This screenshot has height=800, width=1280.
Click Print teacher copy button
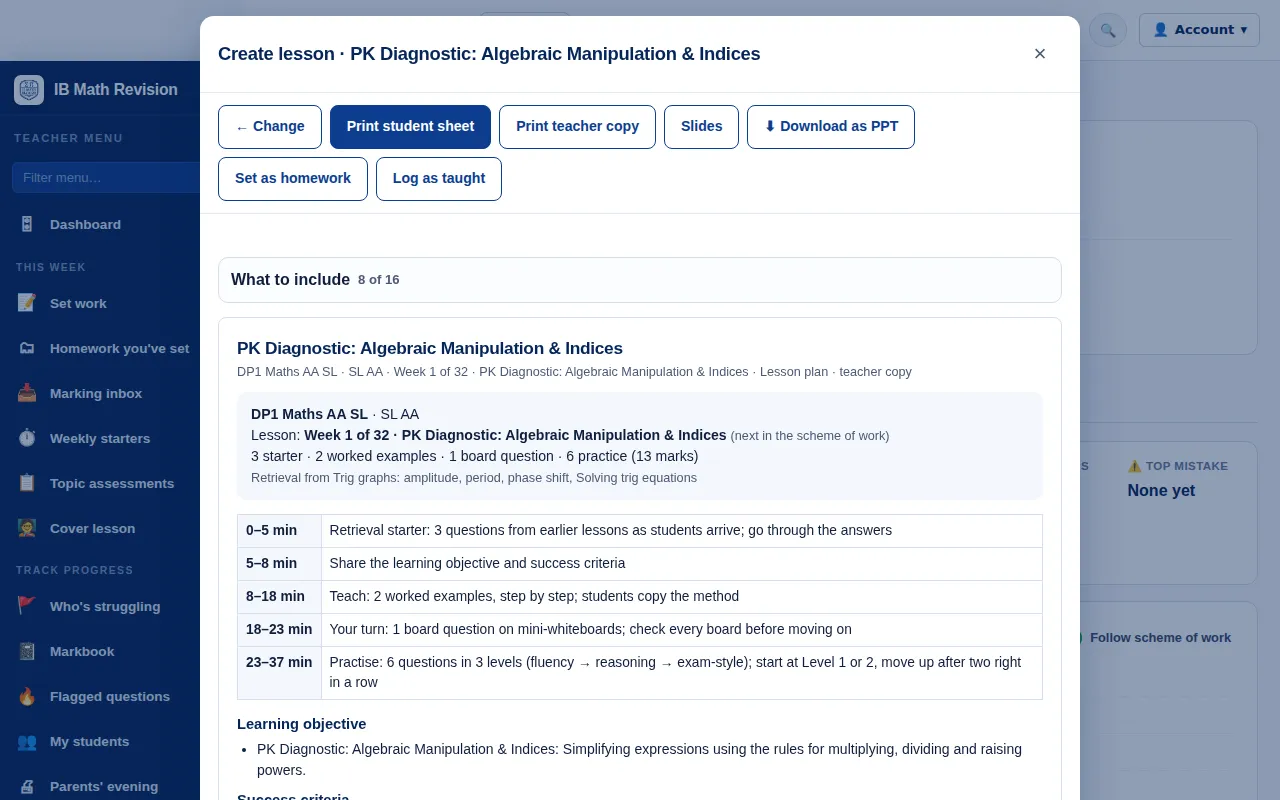point(577,127)
